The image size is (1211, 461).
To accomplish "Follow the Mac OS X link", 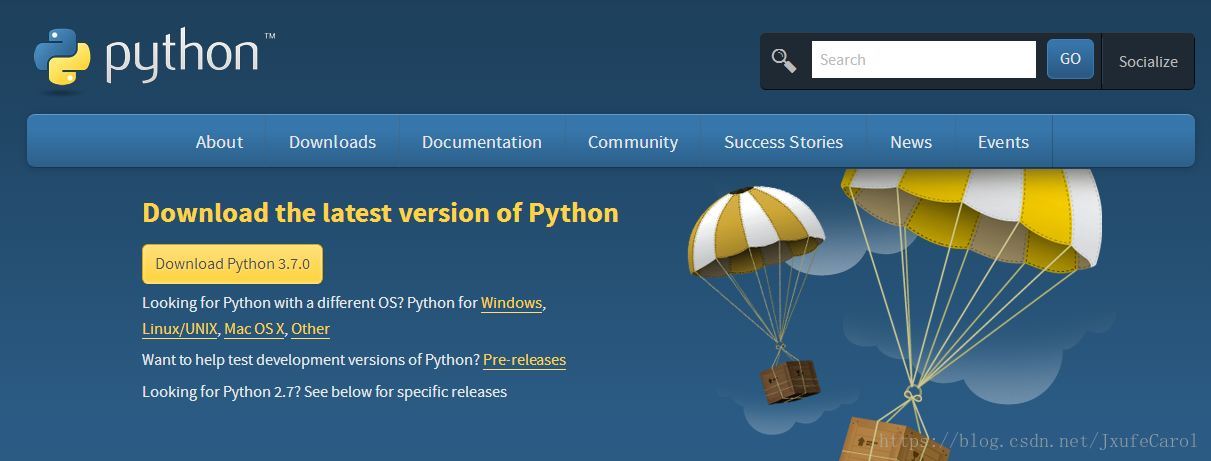I will pyautogui.click(x=254, y=329).
